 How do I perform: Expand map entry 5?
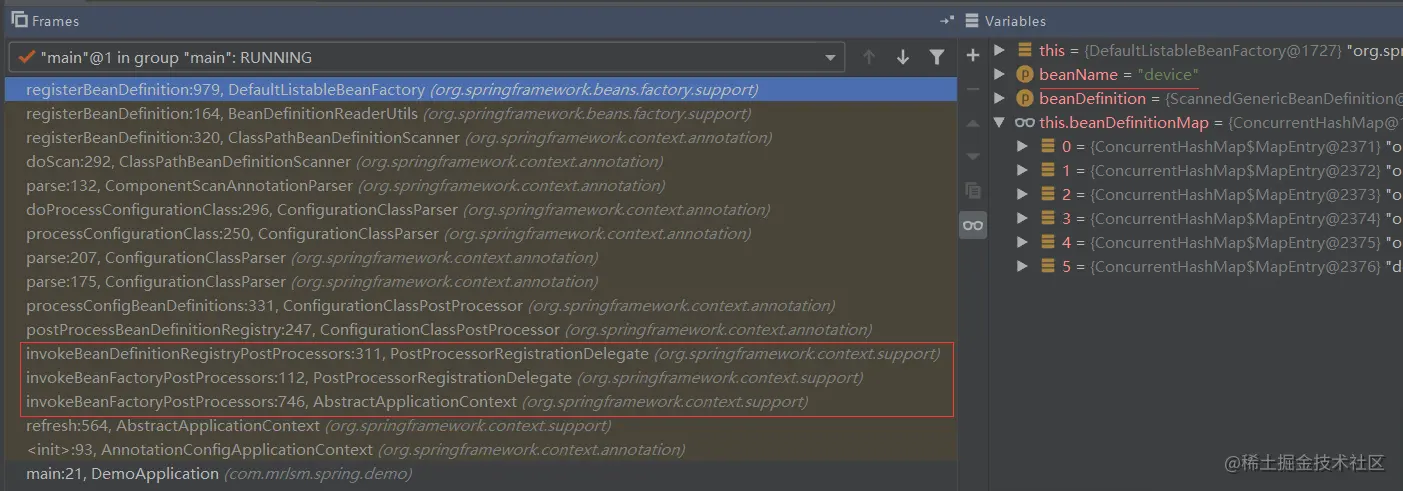pyautogui.click(x=1022, y=266)
